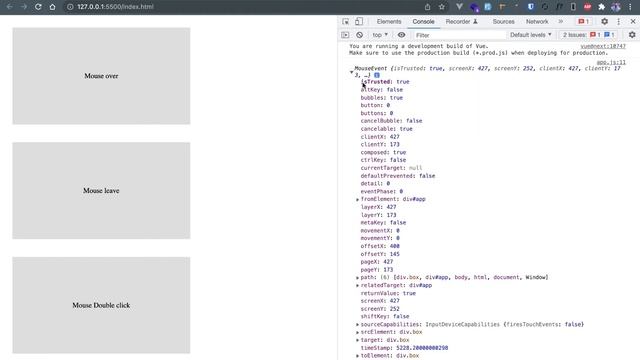
Task: Open the Default levels dropdown
Action: click(531, 35)
